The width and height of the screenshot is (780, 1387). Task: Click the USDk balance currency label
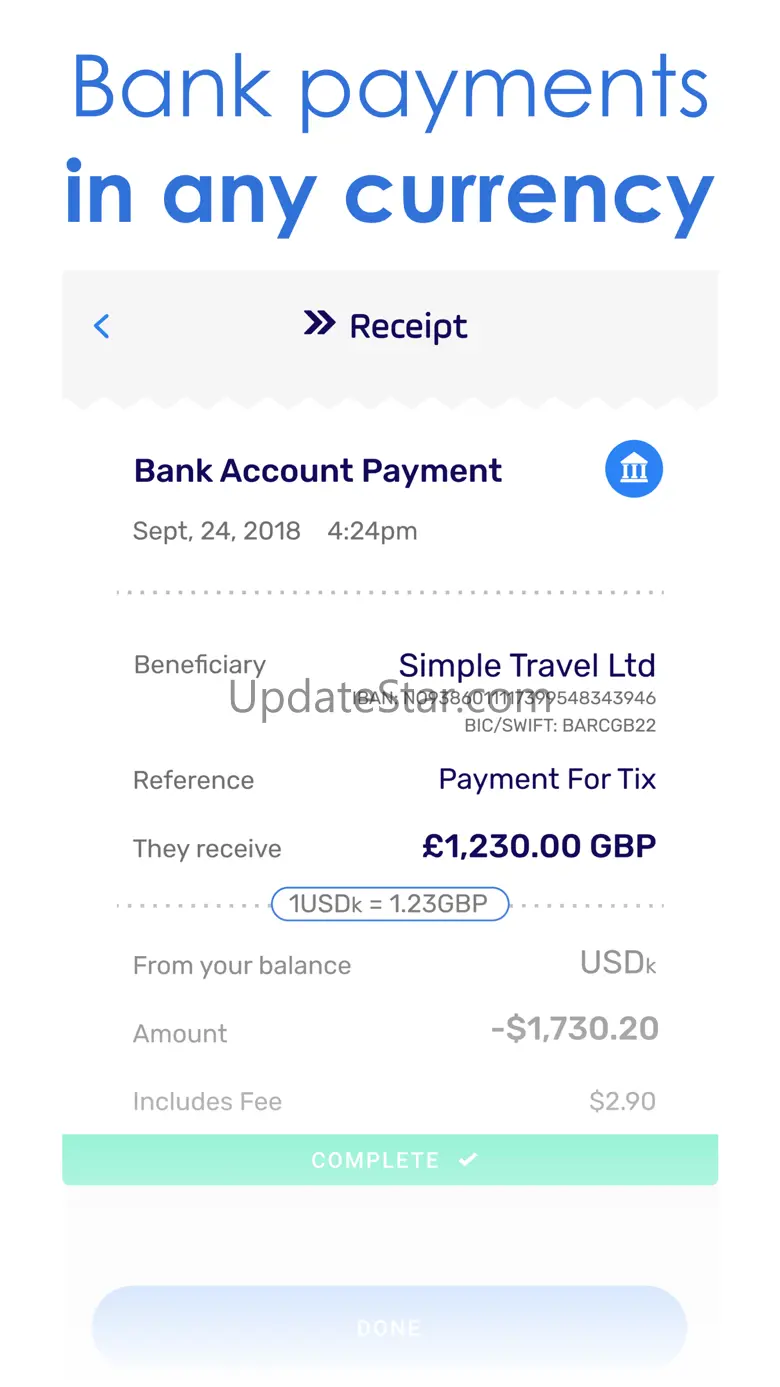click(618, 963)
